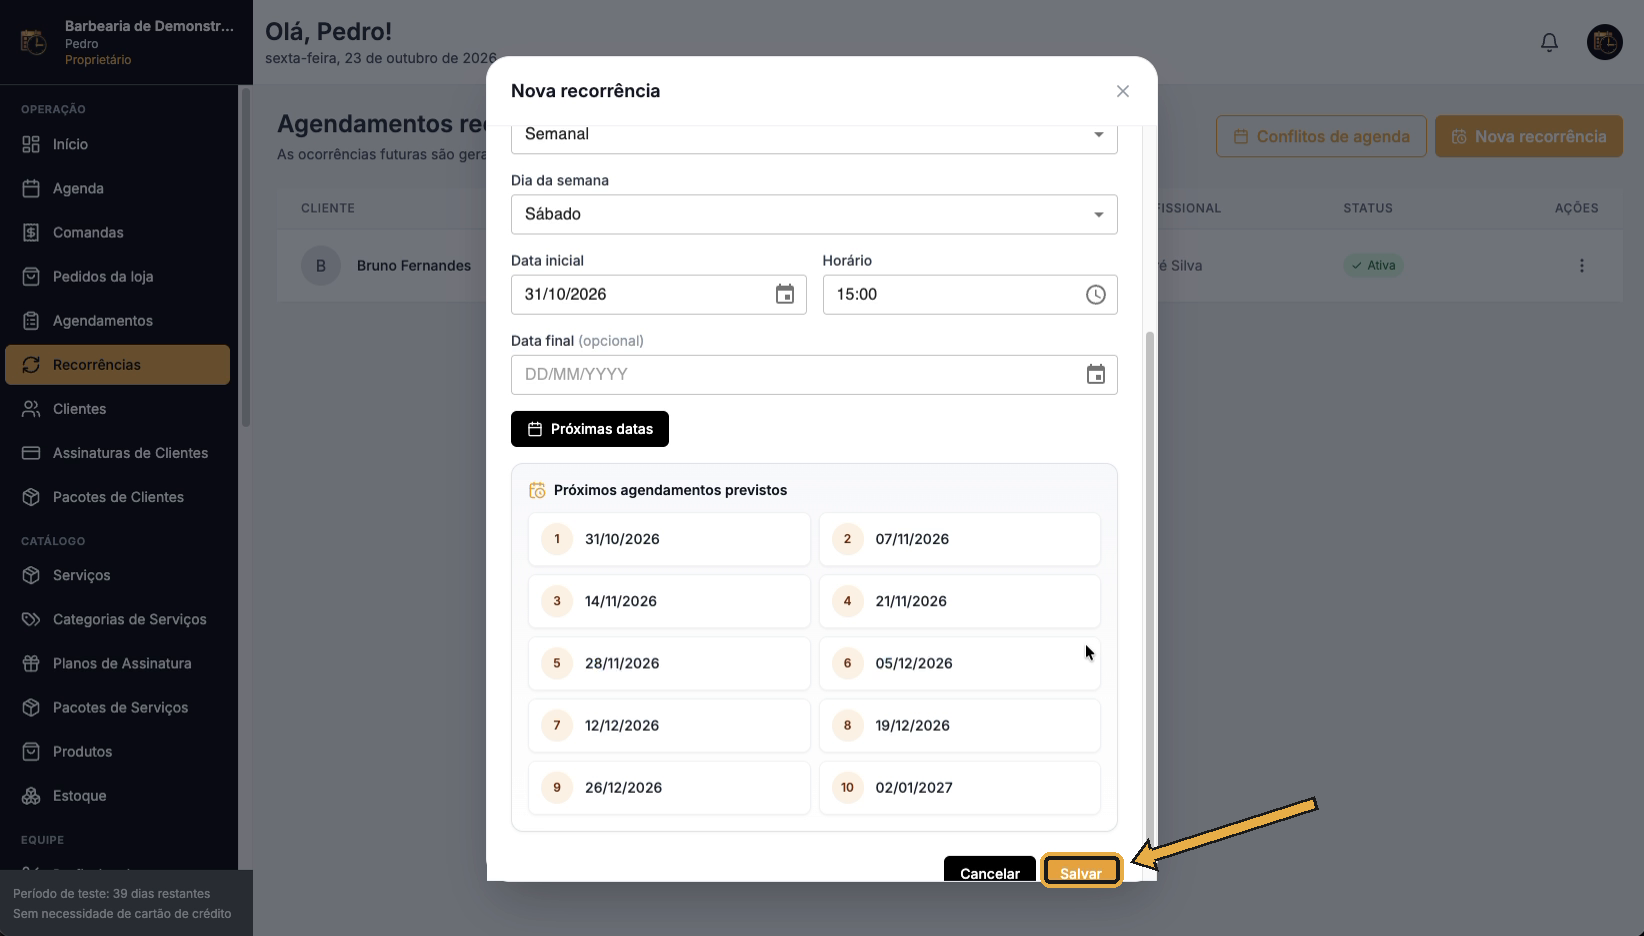Screen dimensions: 1644x936
Task: Click the client name Bruno Fernandes
Action: point(414,265)
